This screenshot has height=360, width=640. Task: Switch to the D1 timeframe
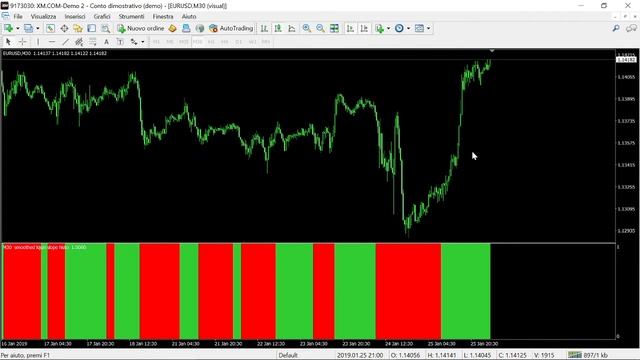pyautogui.click(x=238, y=42)
